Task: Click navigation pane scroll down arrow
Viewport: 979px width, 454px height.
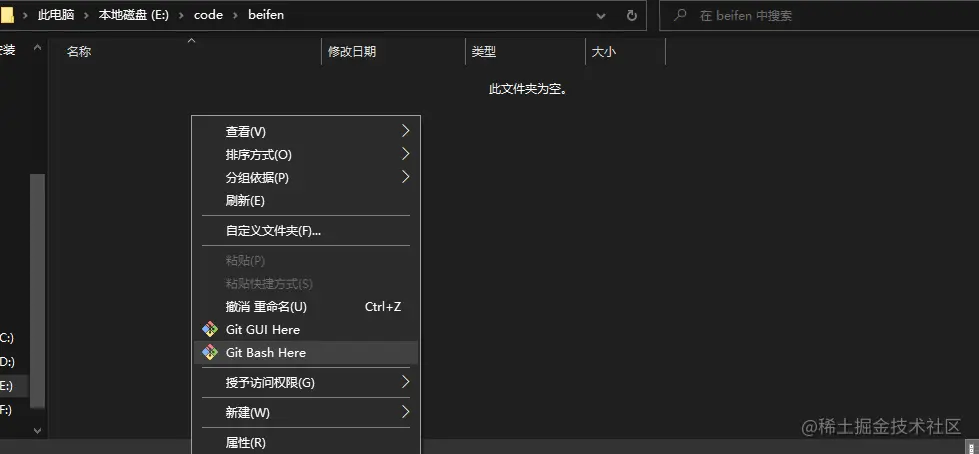Action: click(x=37, y=430)
